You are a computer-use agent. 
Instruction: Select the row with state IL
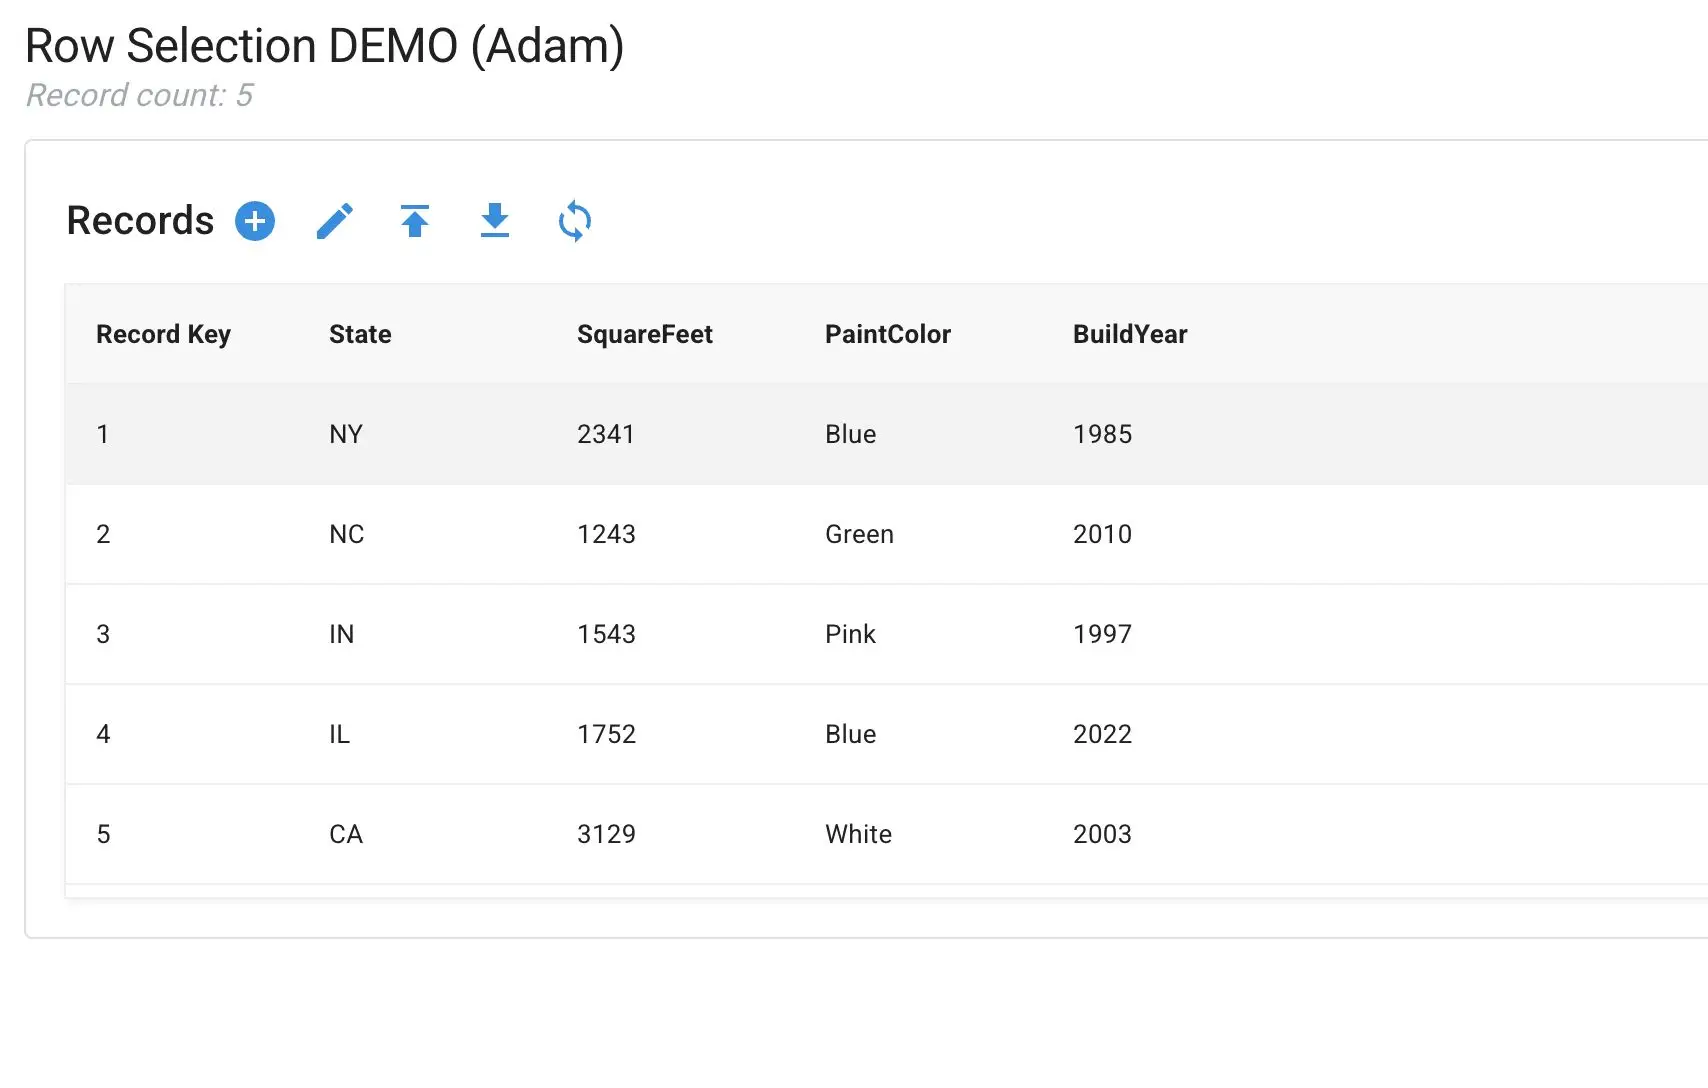coord(339,734)
